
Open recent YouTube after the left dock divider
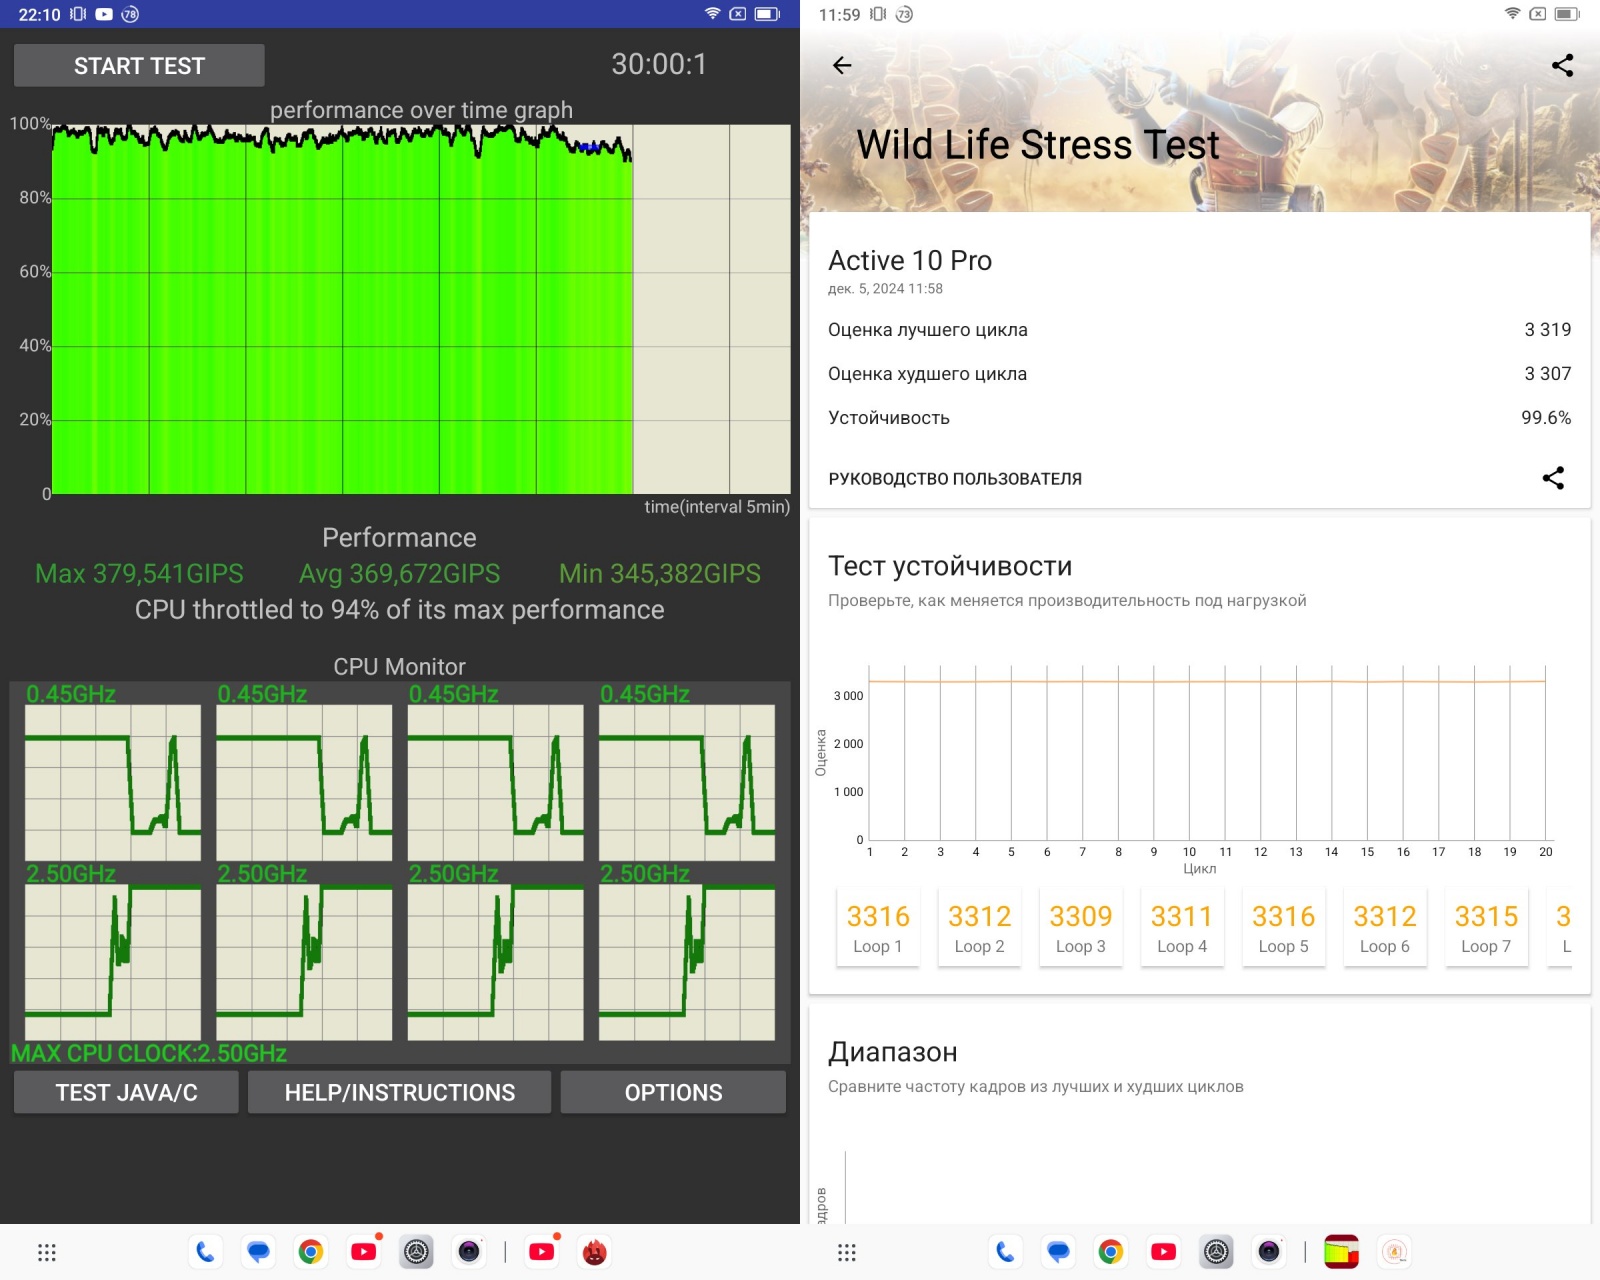click(542, 1252)
